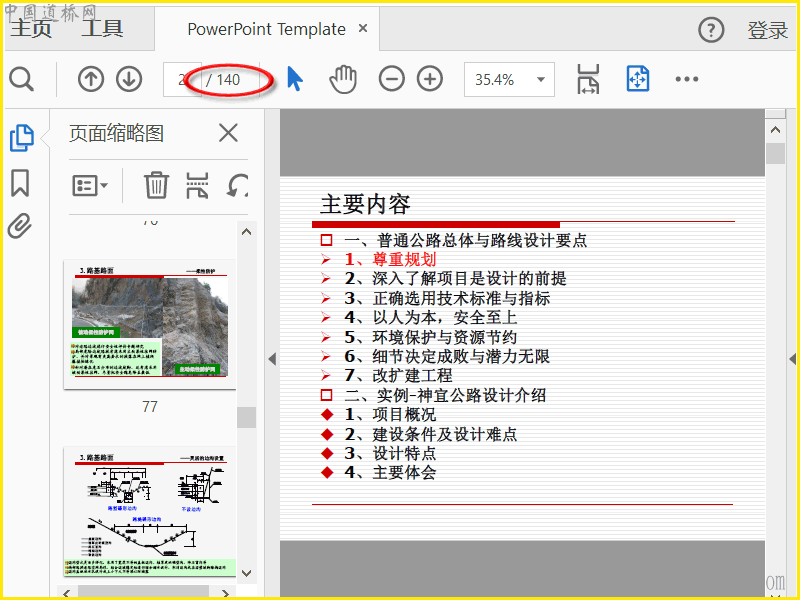
Task: Click thumbnail panel scroll down arrow
Action: tap(246, 573)
